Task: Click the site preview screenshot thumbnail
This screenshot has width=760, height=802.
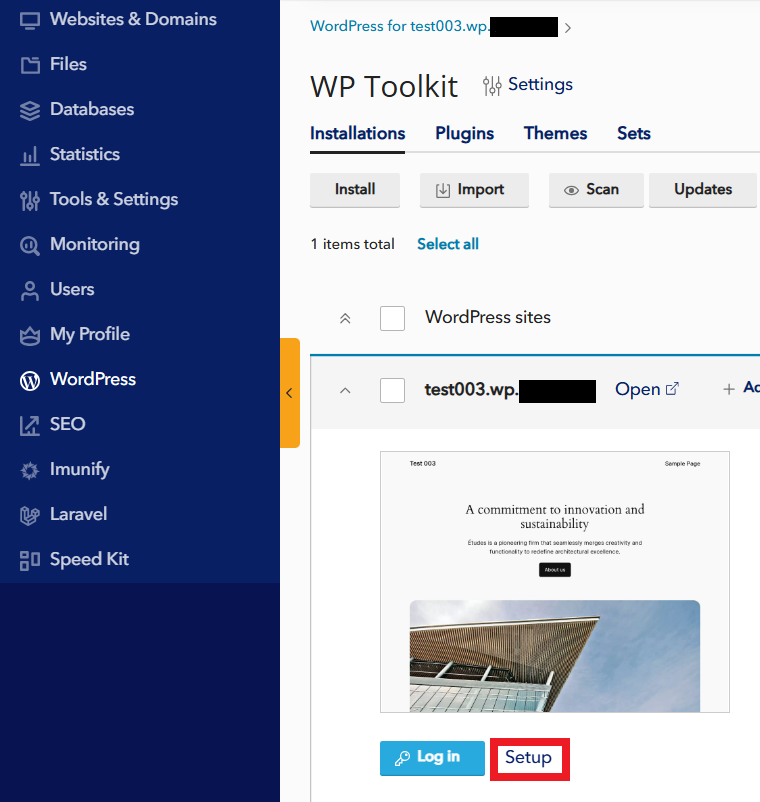Action: coord(555,582)
